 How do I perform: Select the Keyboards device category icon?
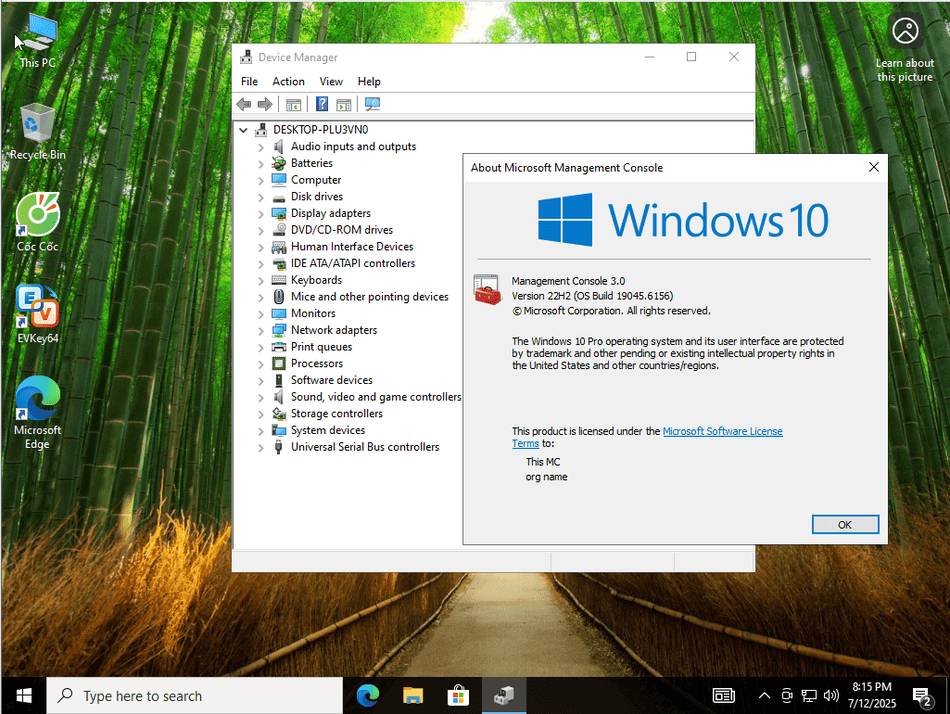[279, 280]
